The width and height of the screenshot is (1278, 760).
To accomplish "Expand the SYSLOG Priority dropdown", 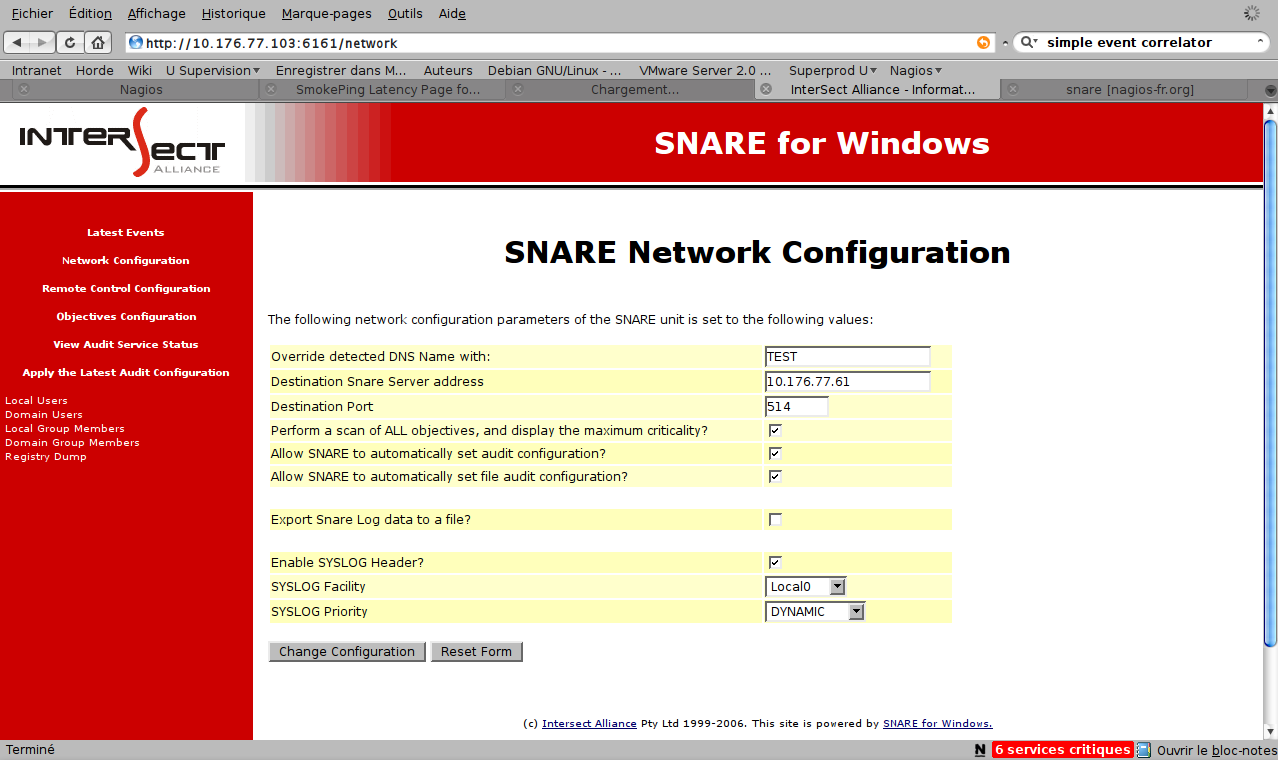I will coord(815,611).
